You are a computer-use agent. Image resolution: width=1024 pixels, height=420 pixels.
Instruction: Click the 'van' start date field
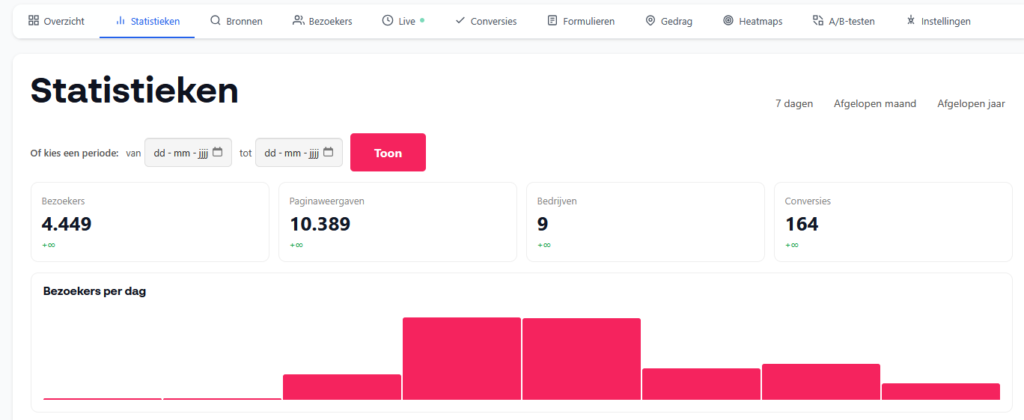(x=188, y=153)
